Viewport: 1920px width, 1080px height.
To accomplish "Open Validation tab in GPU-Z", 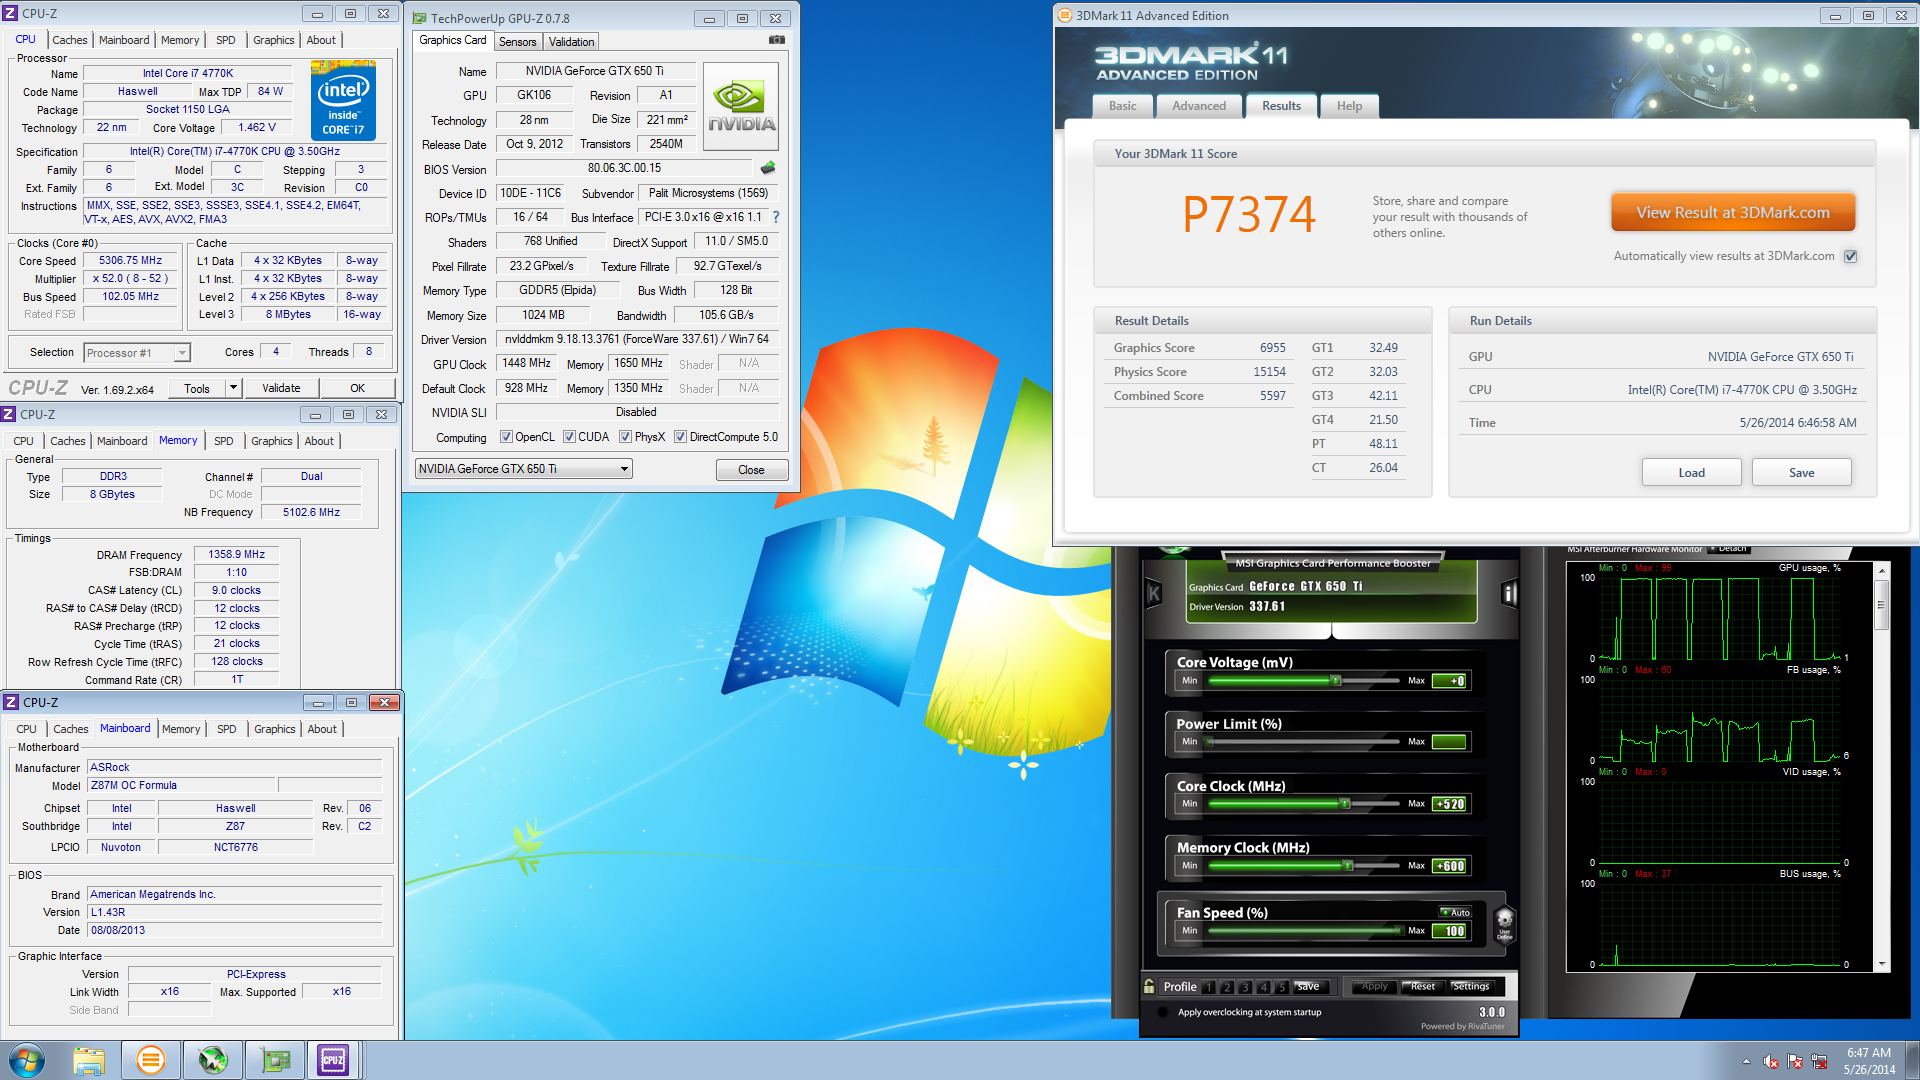I will tap(571, 42).
